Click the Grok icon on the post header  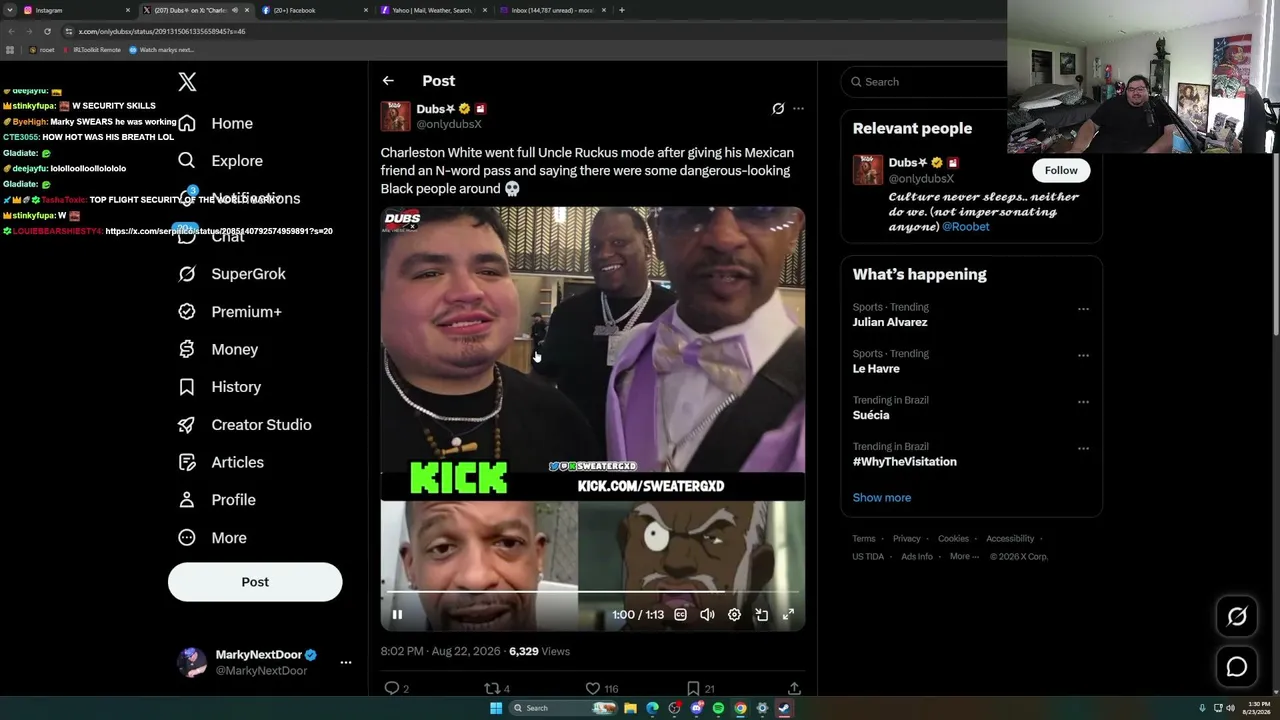pos(778,108)
